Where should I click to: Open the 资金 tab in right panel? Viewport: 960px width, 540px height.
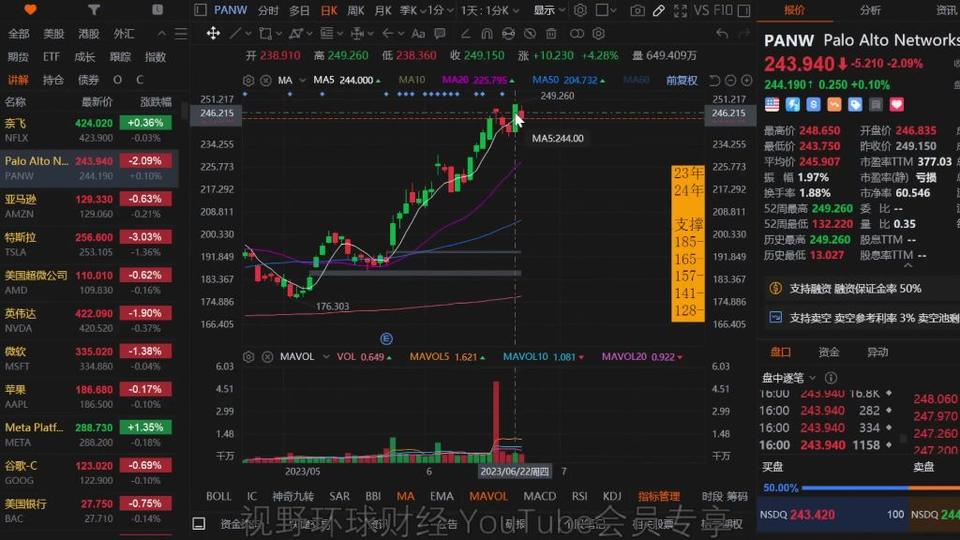tap(828, 352)
